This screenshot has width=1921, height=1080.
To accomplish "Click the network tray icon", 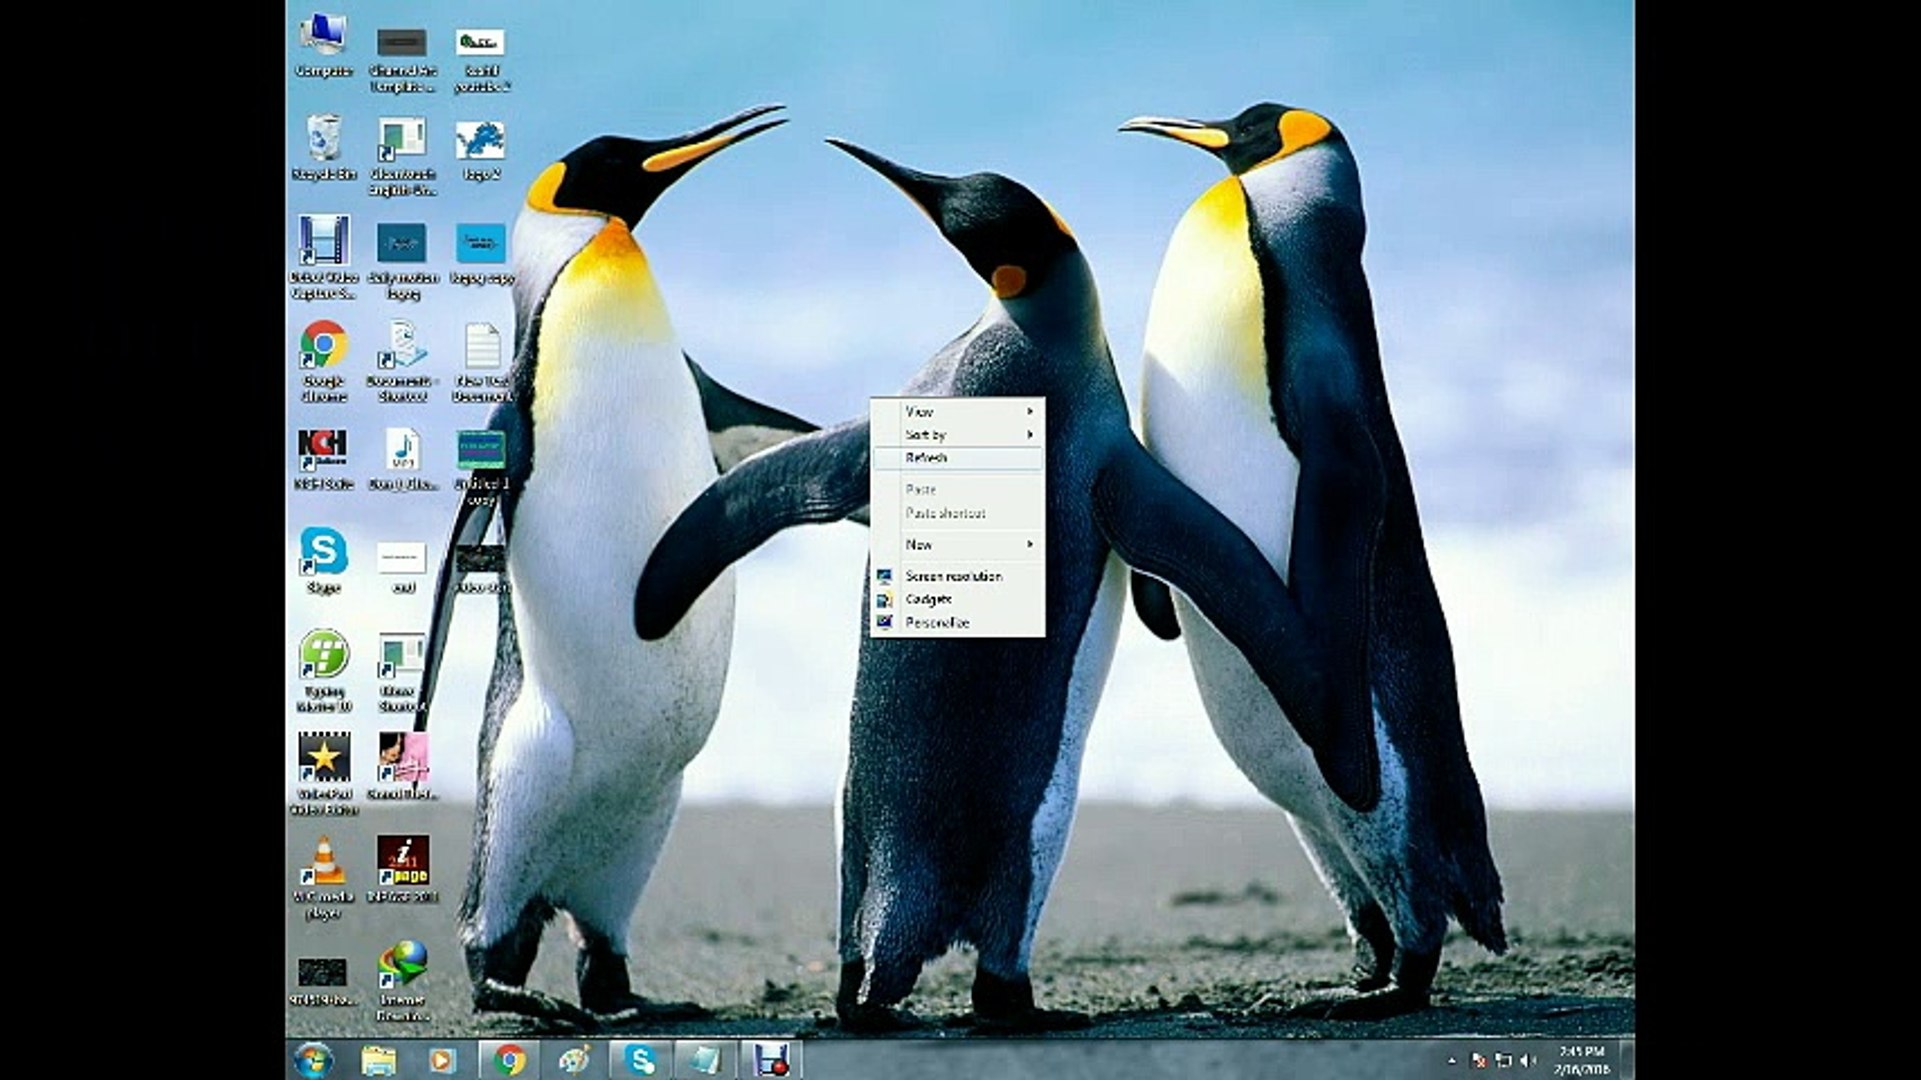I will 1502,1060.
